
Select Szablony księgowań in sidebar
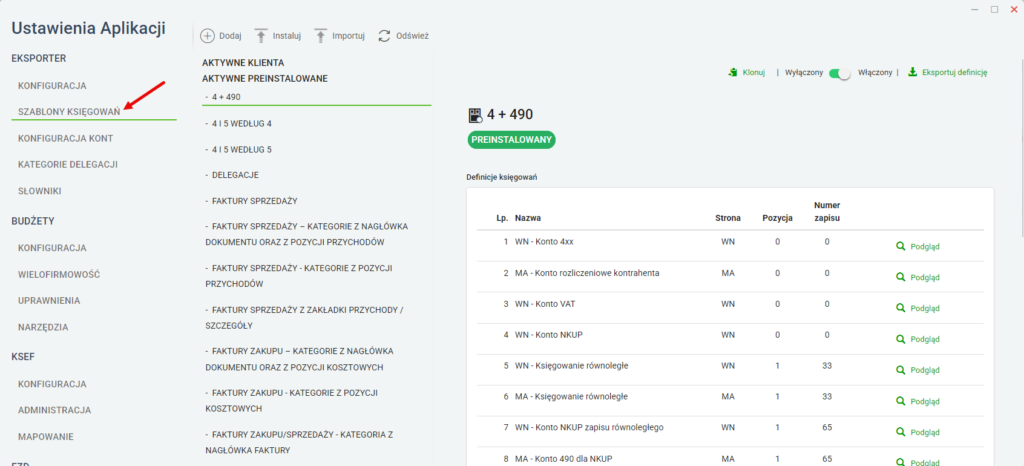coord(69,112)
